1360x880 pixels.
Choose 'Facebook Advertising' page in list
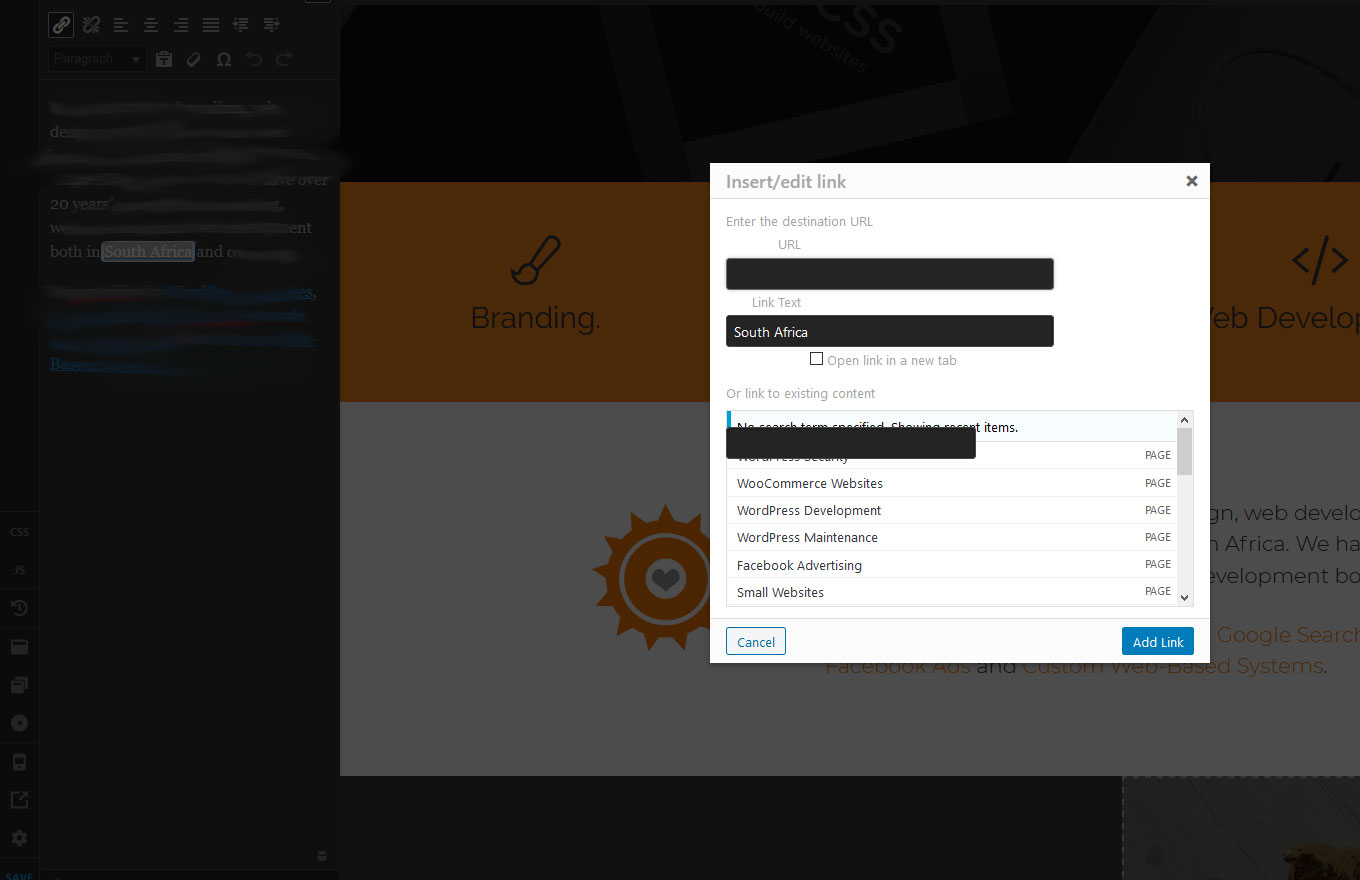click(x=799, y=565)
